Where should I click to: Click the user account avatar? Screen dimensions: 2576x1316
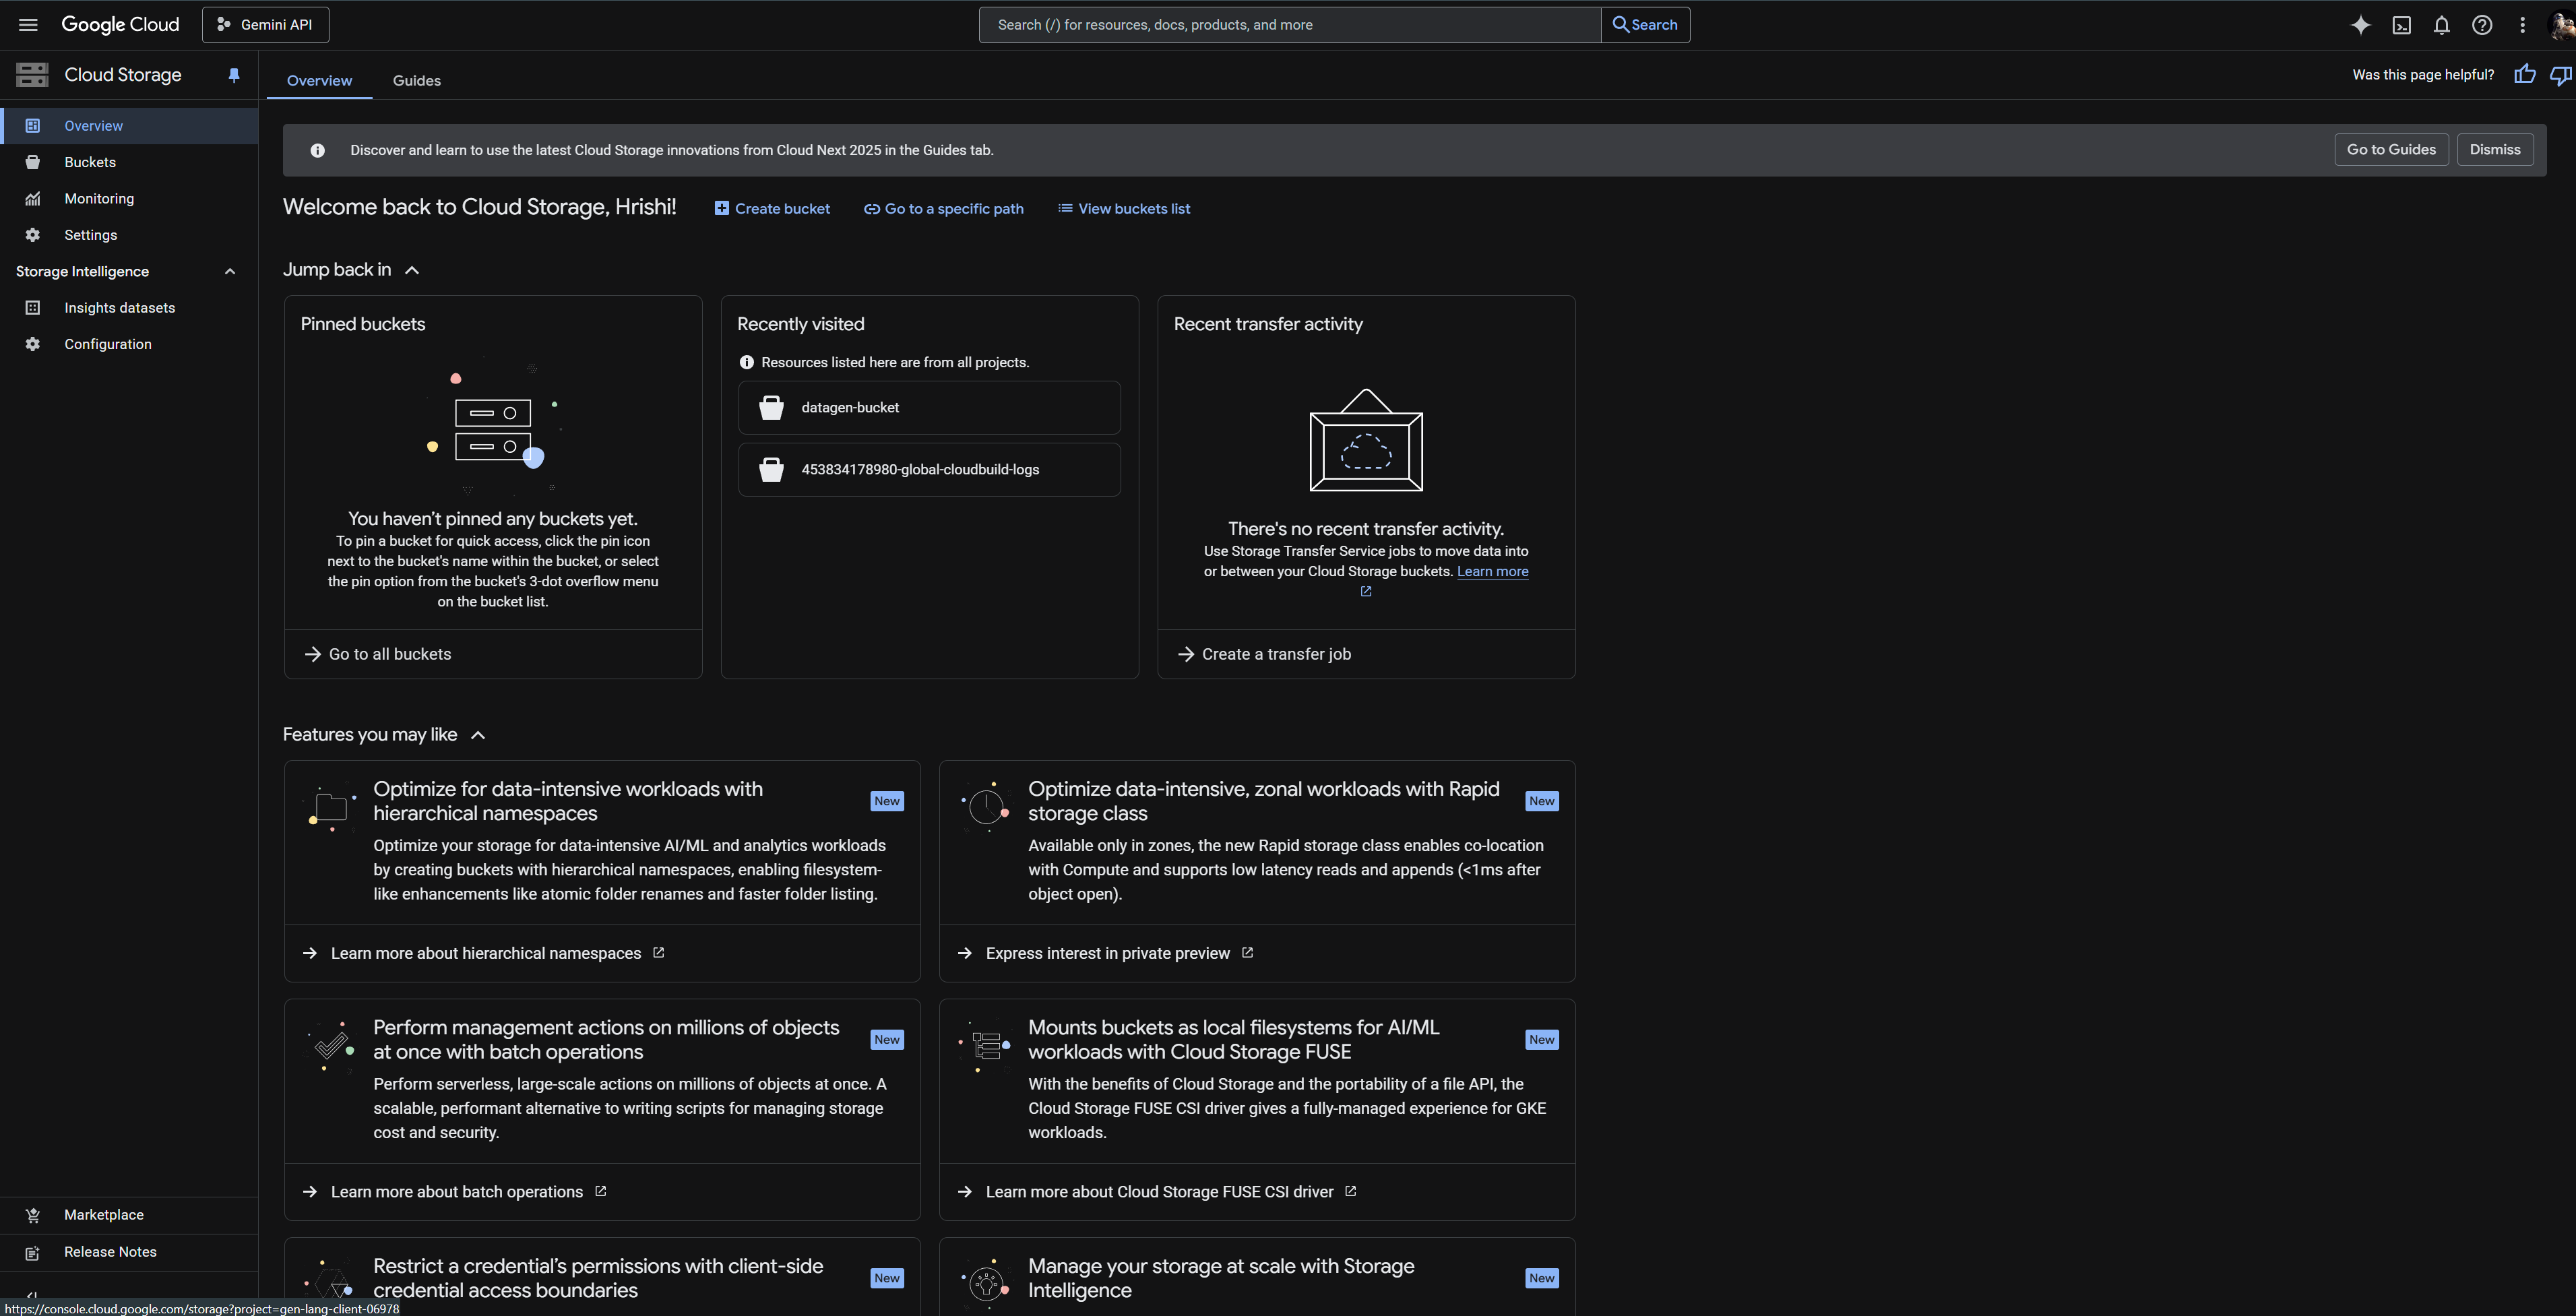tap(2563, 25)
